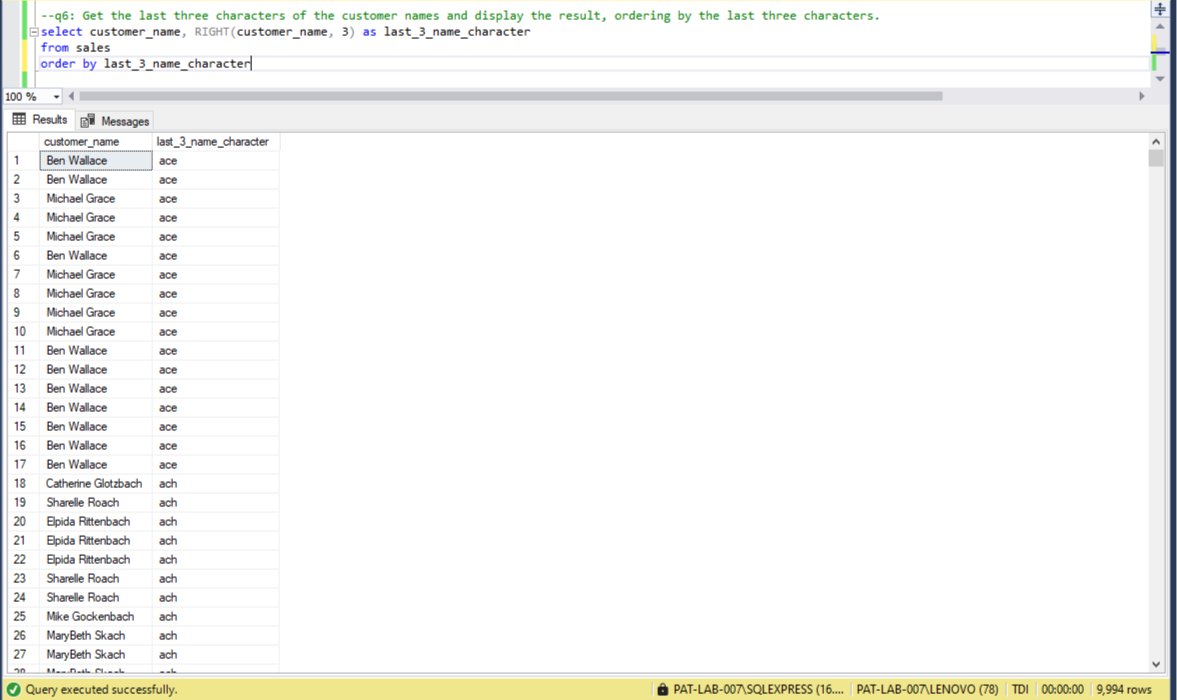Screen dimensions: 1177x700
Task: Open the Messages tab
Action: tap(115, 121)
